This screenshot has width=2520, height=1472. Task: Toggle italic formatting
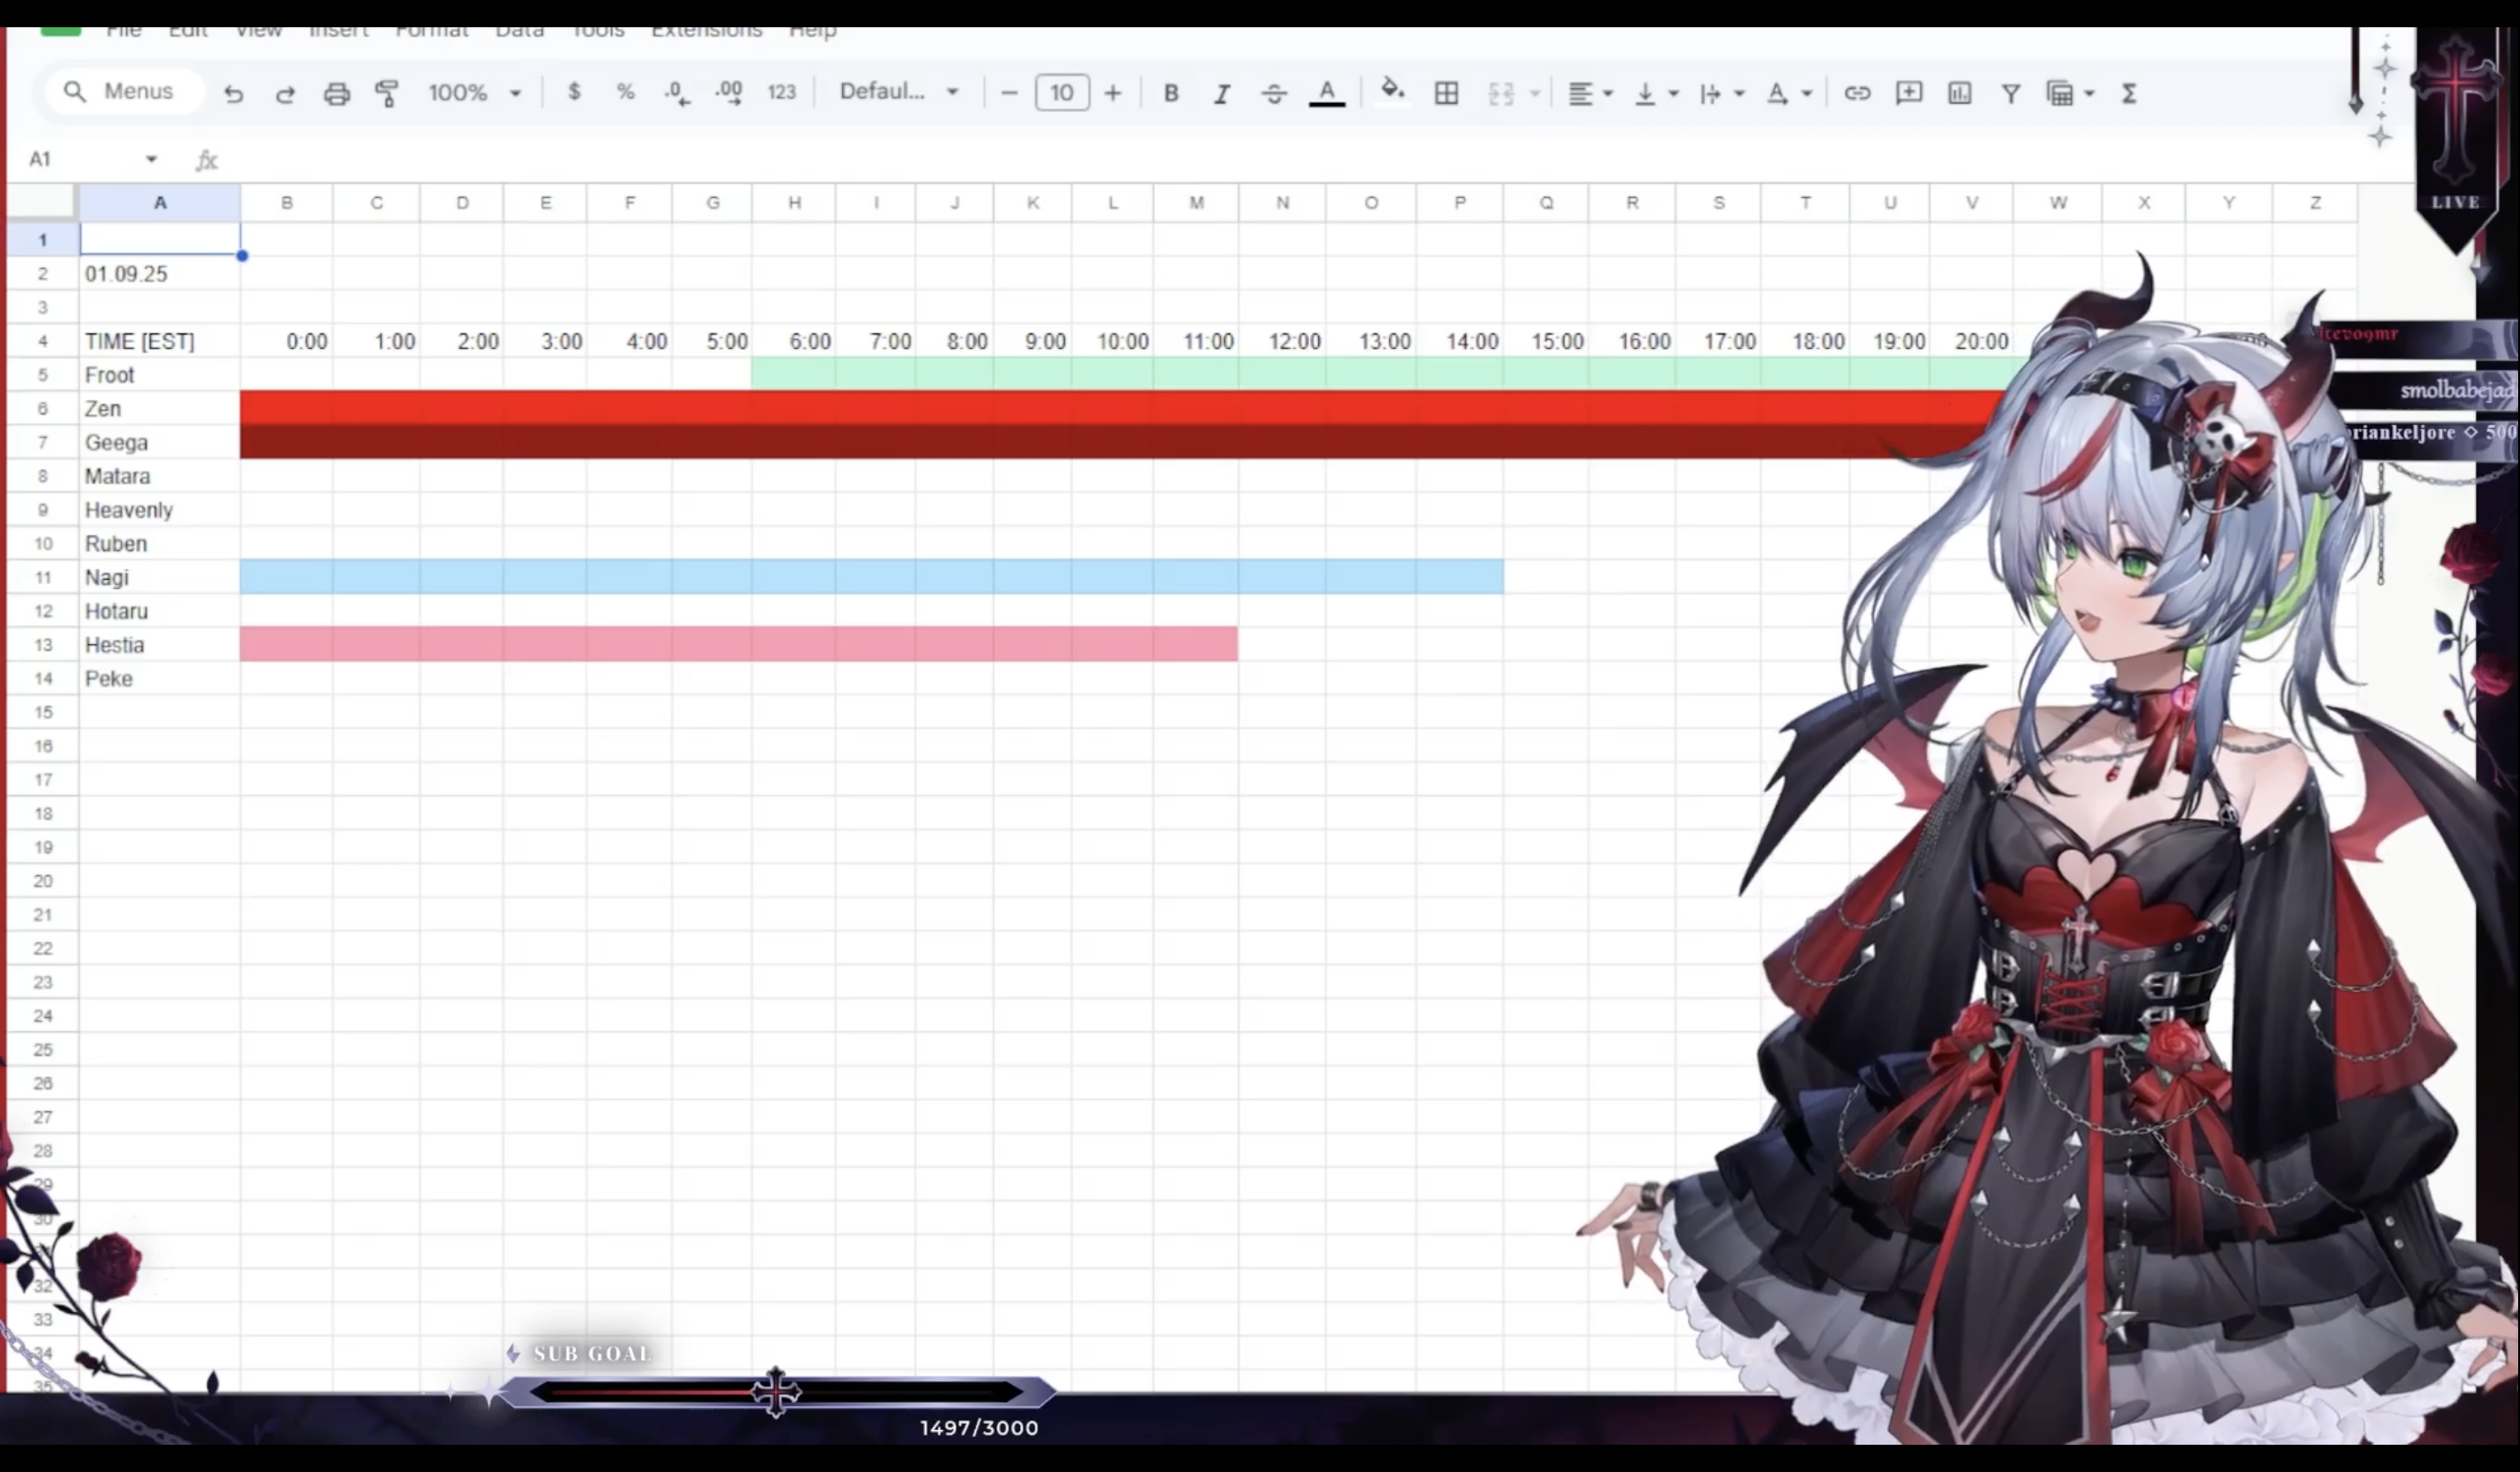[1222, 93]
